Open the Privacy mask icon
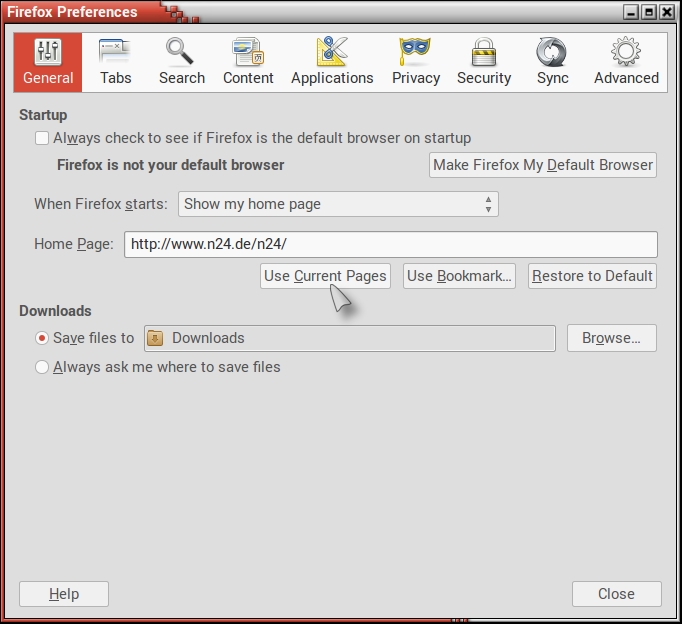This screenshot has width=682, height=624. (415, 51)
